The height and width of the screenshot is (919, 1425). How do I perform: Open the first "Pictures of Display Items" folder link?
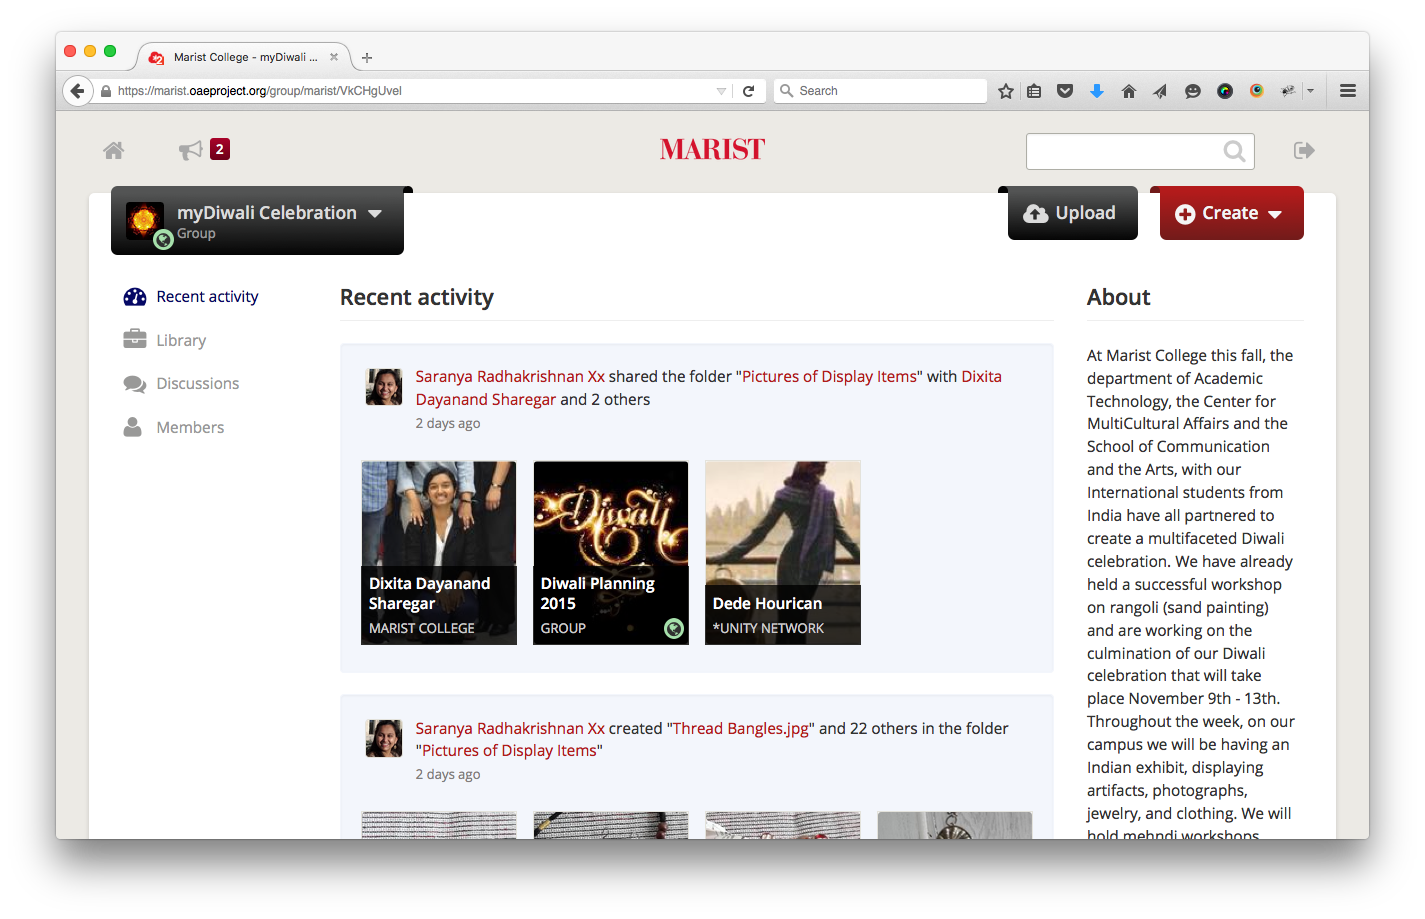[x=829, y=376]
